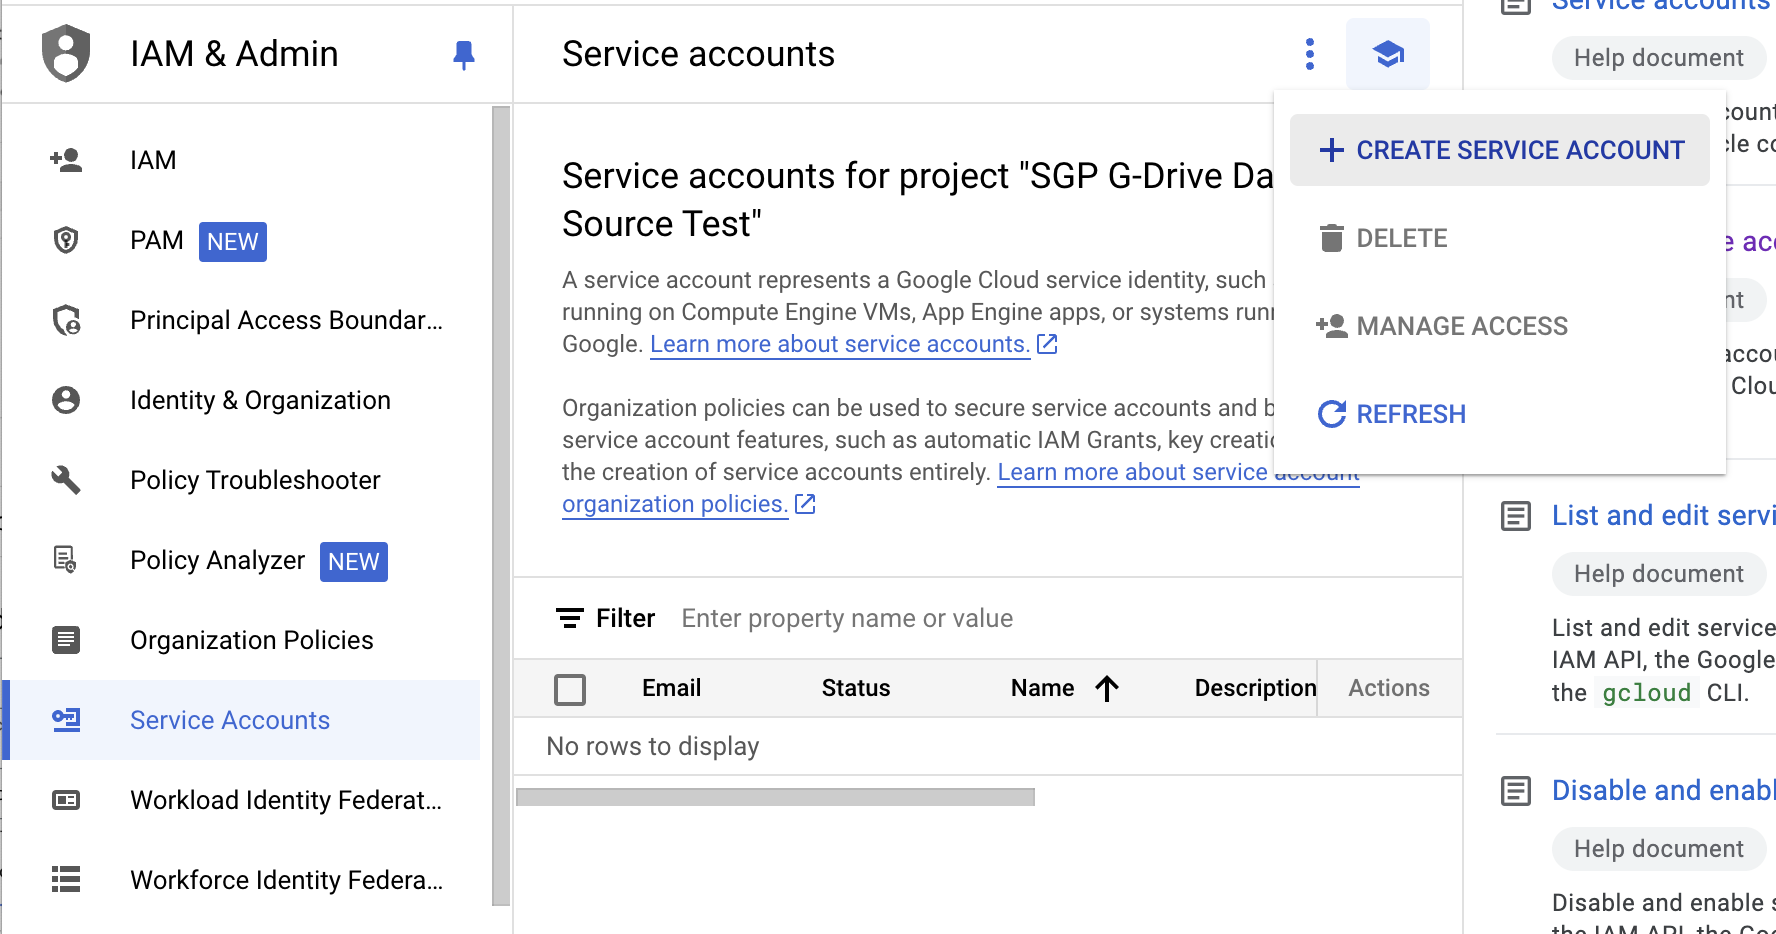Open the List and edit help topic

click(1662, 515)
